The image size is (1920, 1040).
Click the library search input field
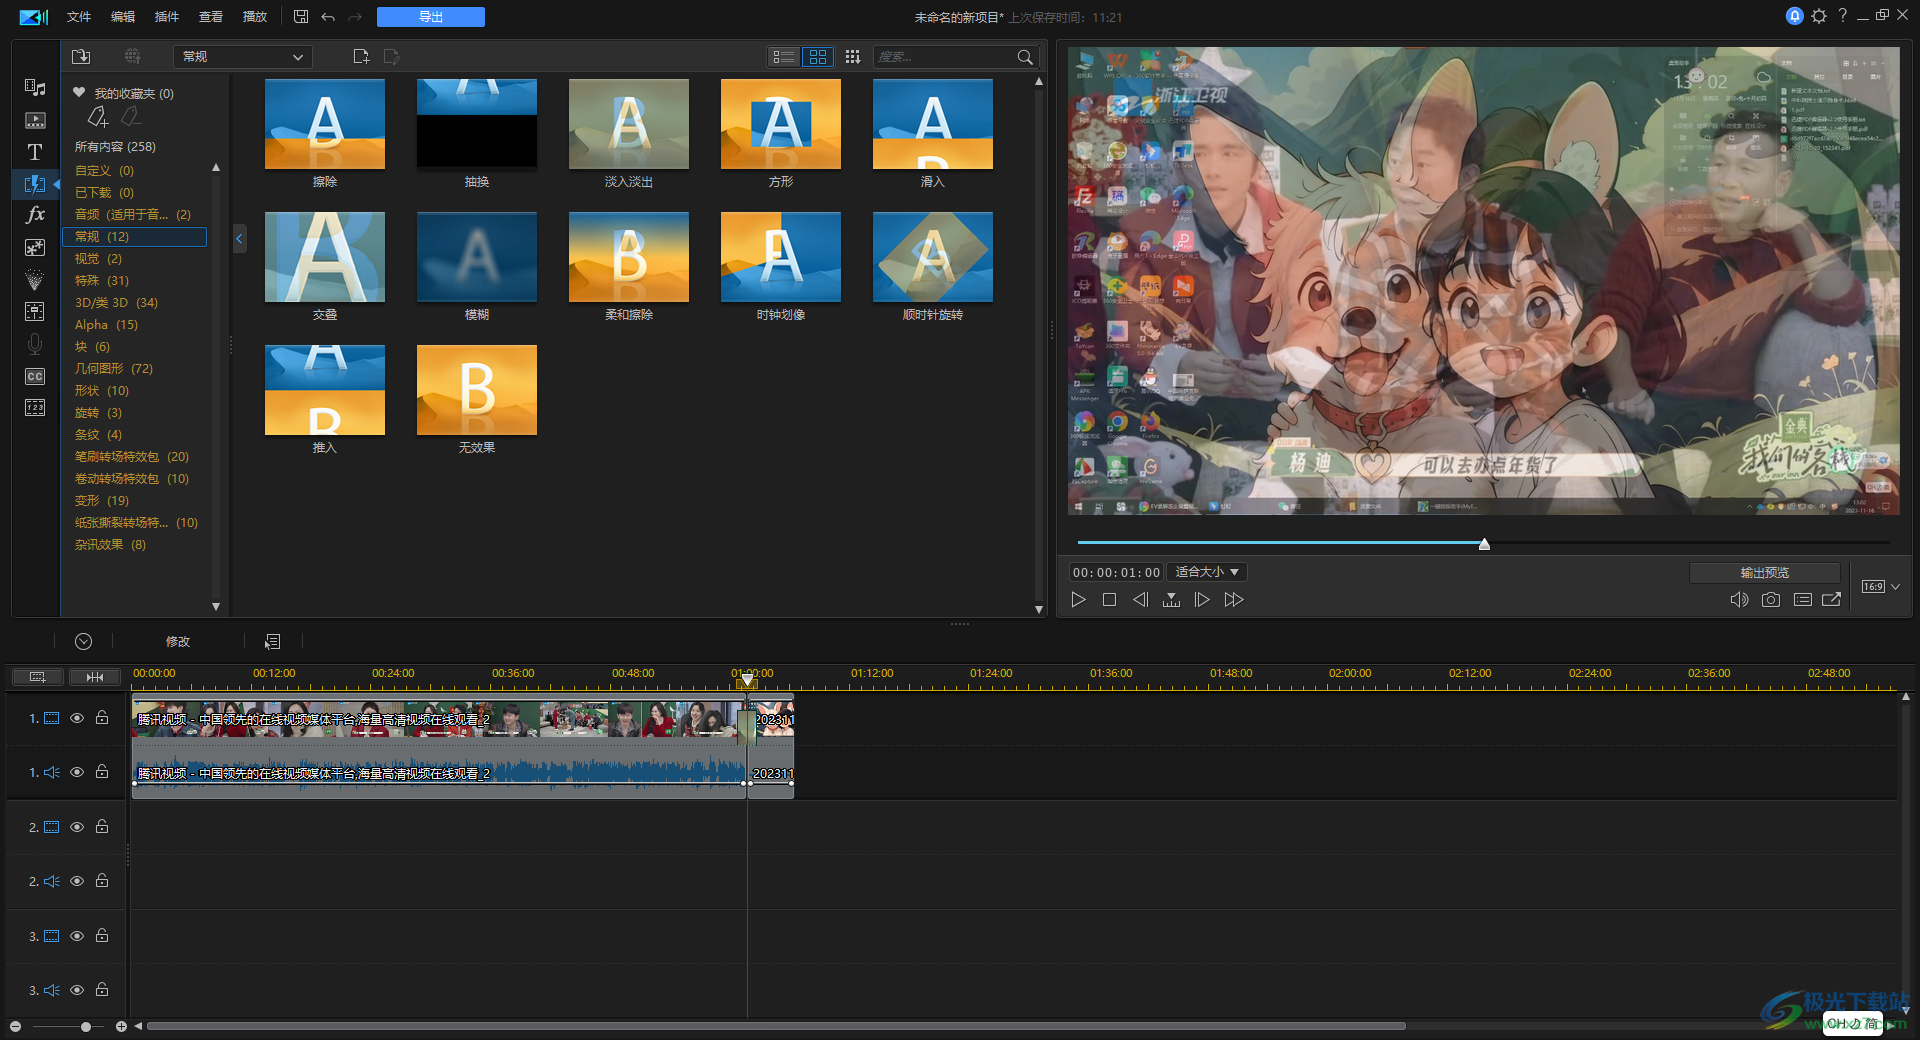click(x=944, y=57)
